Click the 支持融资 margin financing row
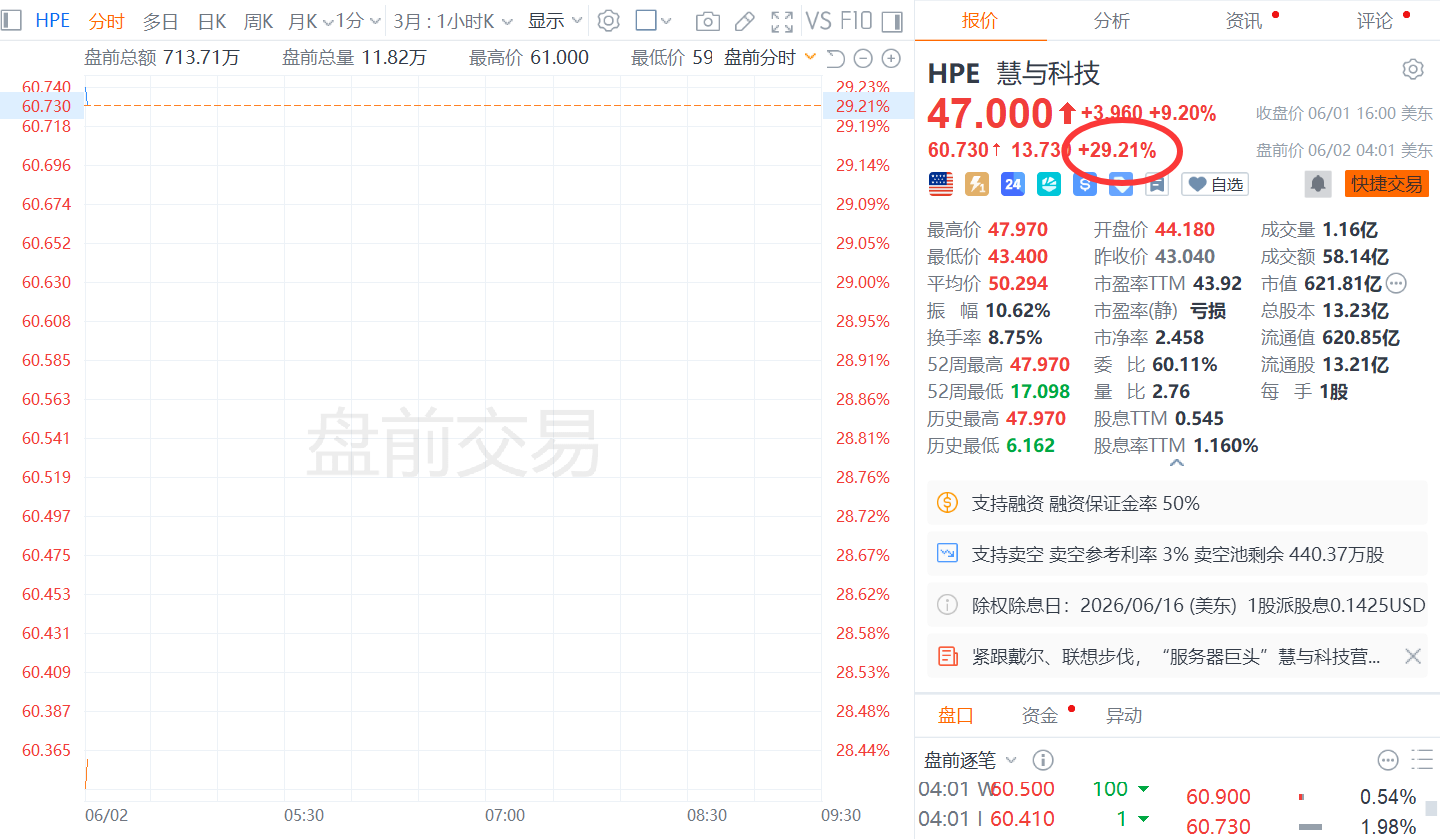Image resolution: width=1441 pixels, height=839 pixels. (x=1177, y=503)
